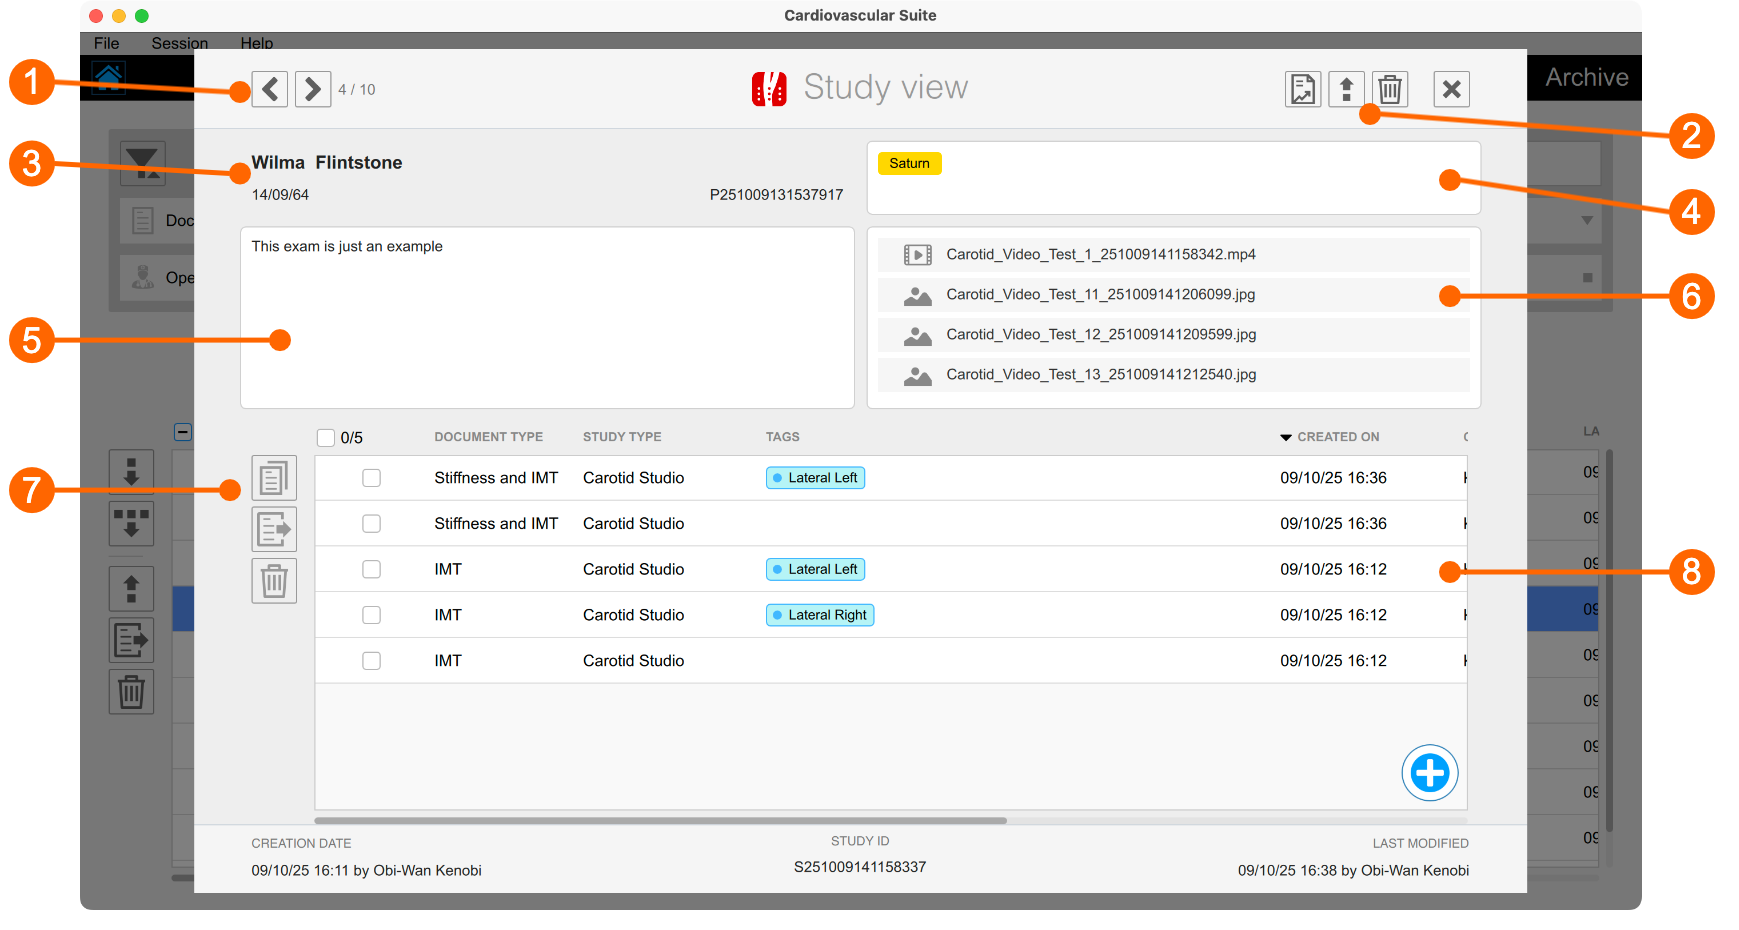Go to the previous study with arrow icon
Screen dimensions: 1739x930
[269, 89]
